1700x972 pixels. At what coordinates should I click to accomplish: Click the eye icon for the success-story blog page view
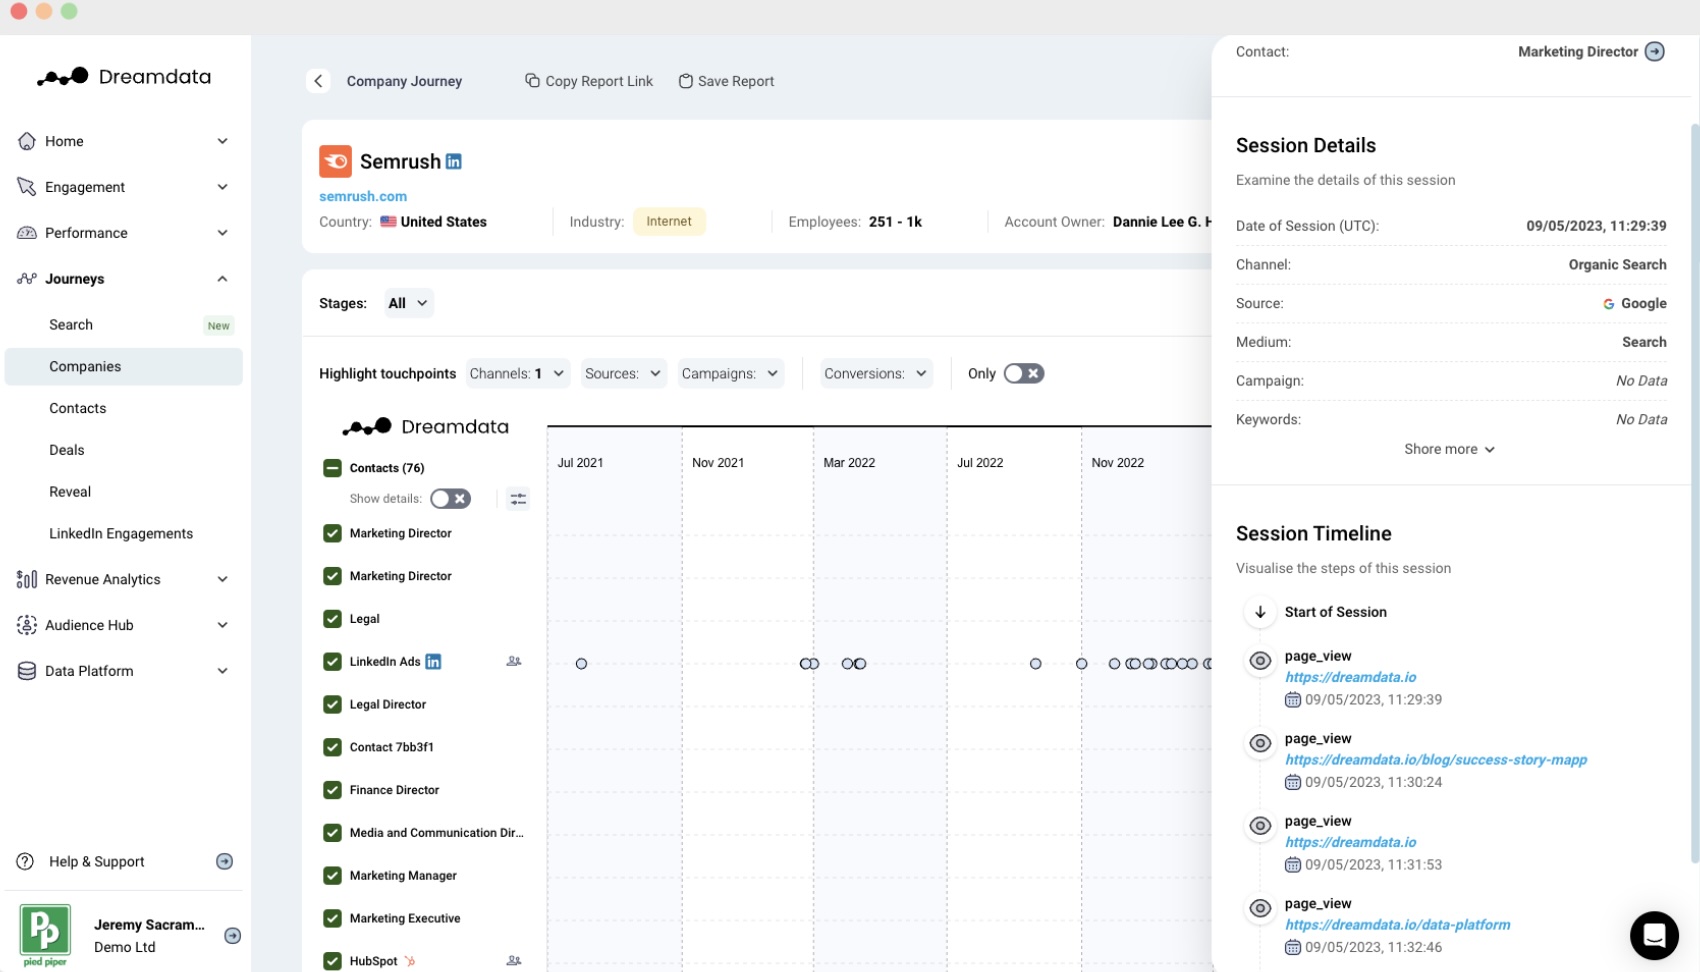coord(1260,743)
